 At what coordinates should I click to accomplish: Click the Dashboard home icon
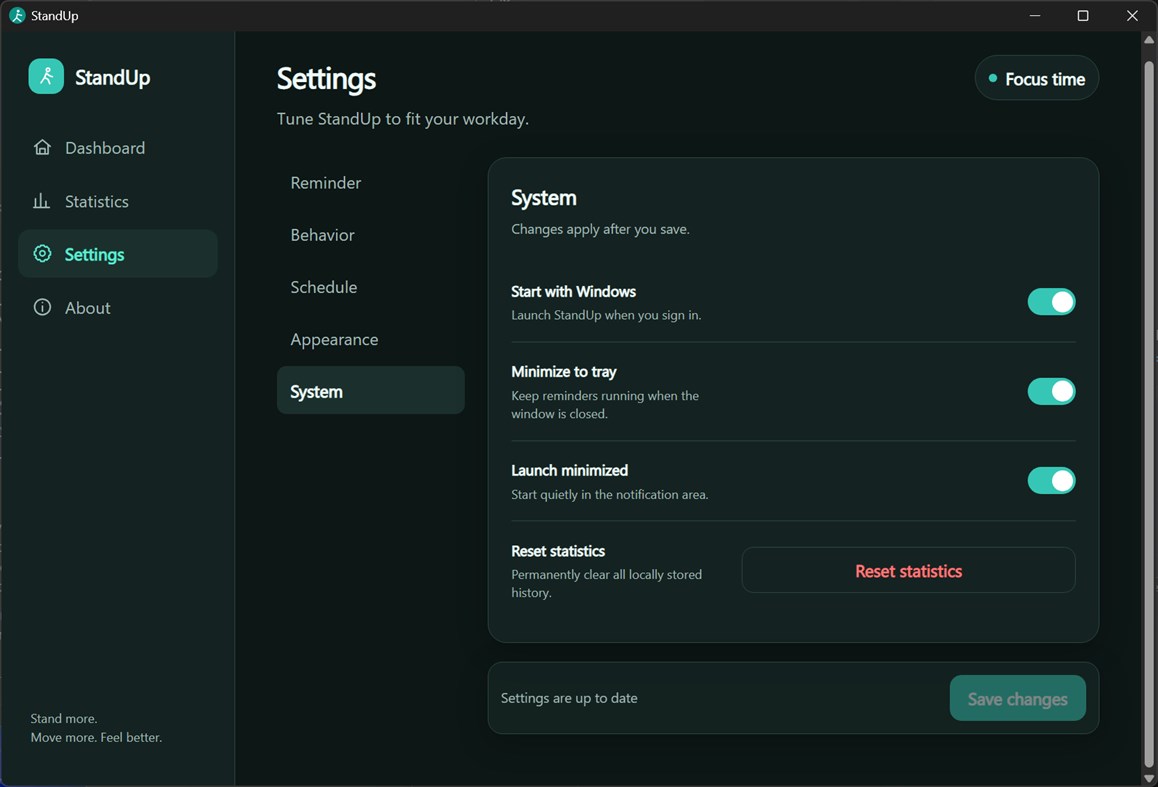[42, 148]
